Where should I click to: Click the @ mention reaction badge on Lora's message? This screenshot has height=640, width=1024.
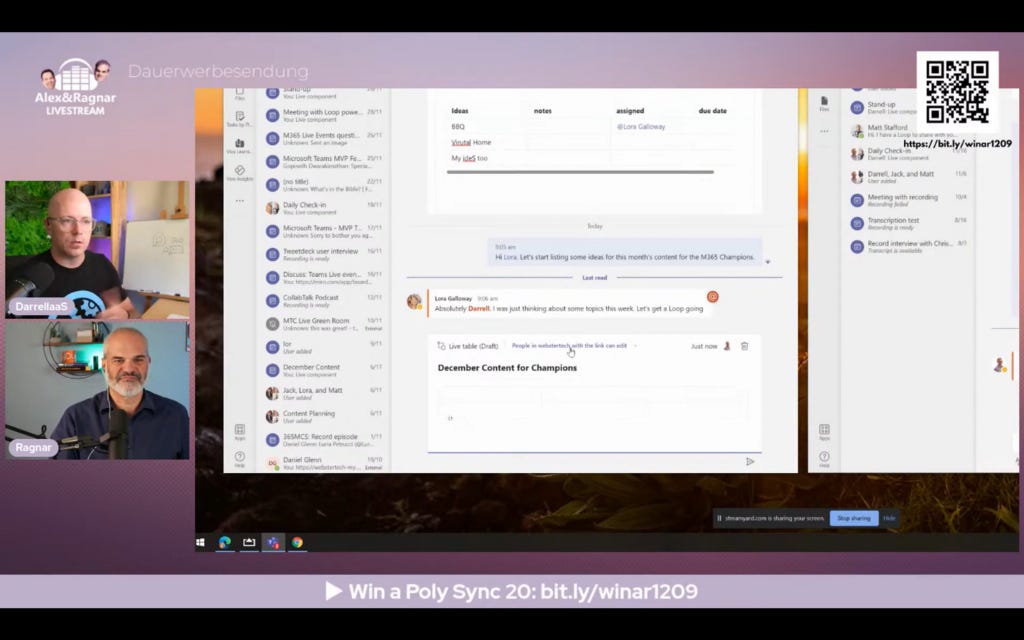click(712, 296)
